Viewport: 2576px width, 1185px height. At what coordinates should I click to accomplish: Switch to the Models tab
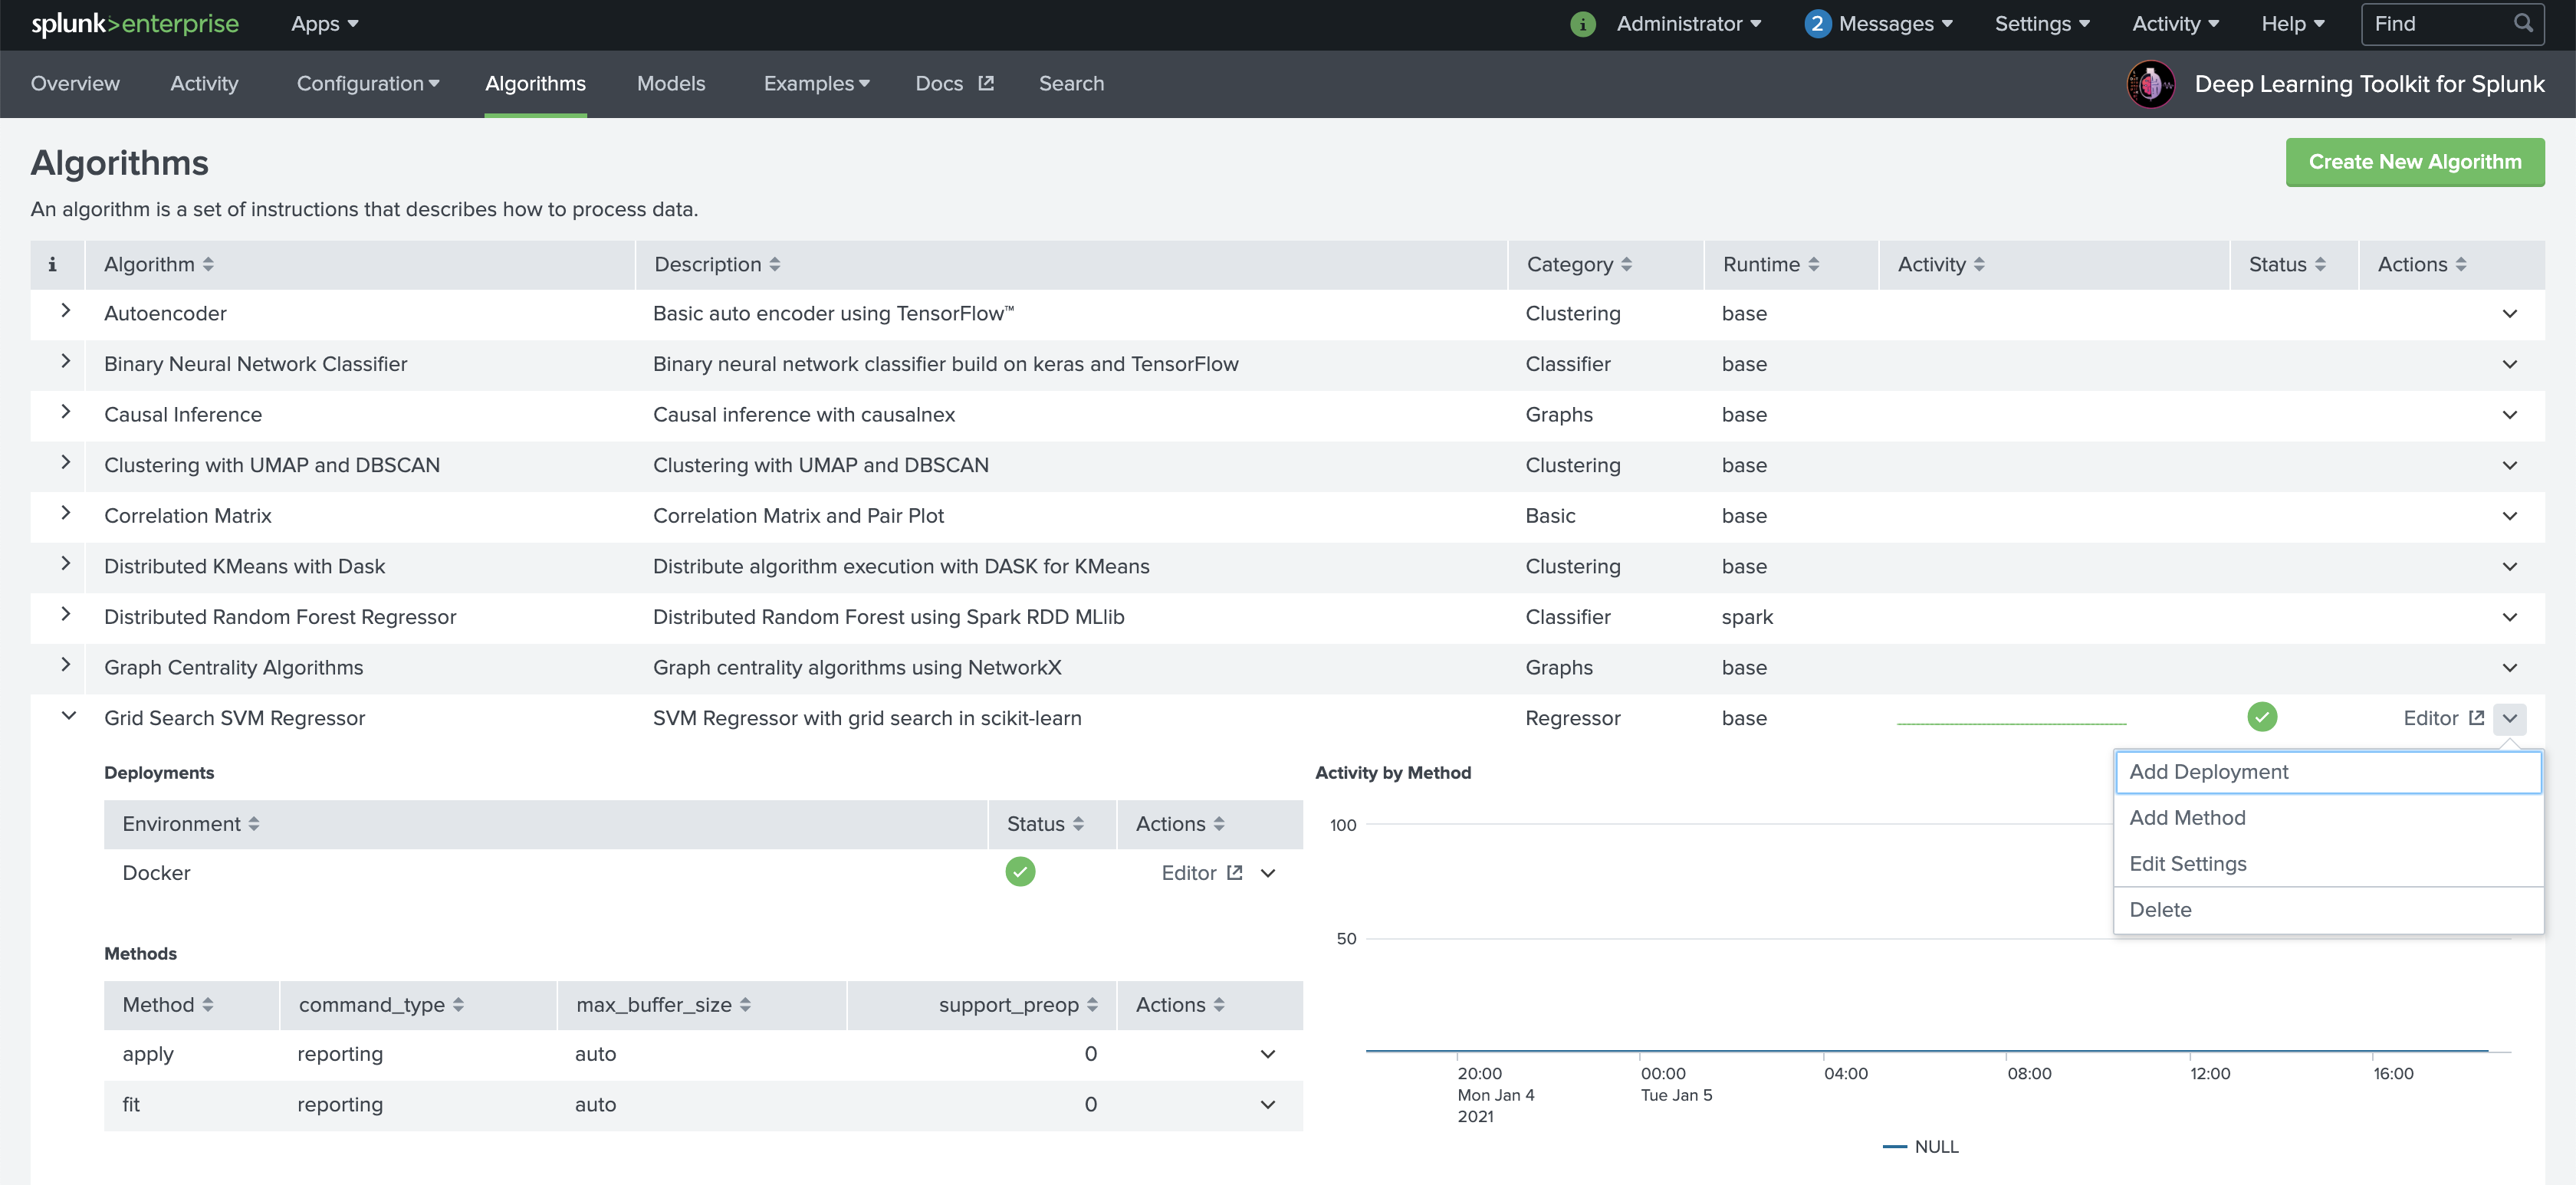[x=670, y=84]
